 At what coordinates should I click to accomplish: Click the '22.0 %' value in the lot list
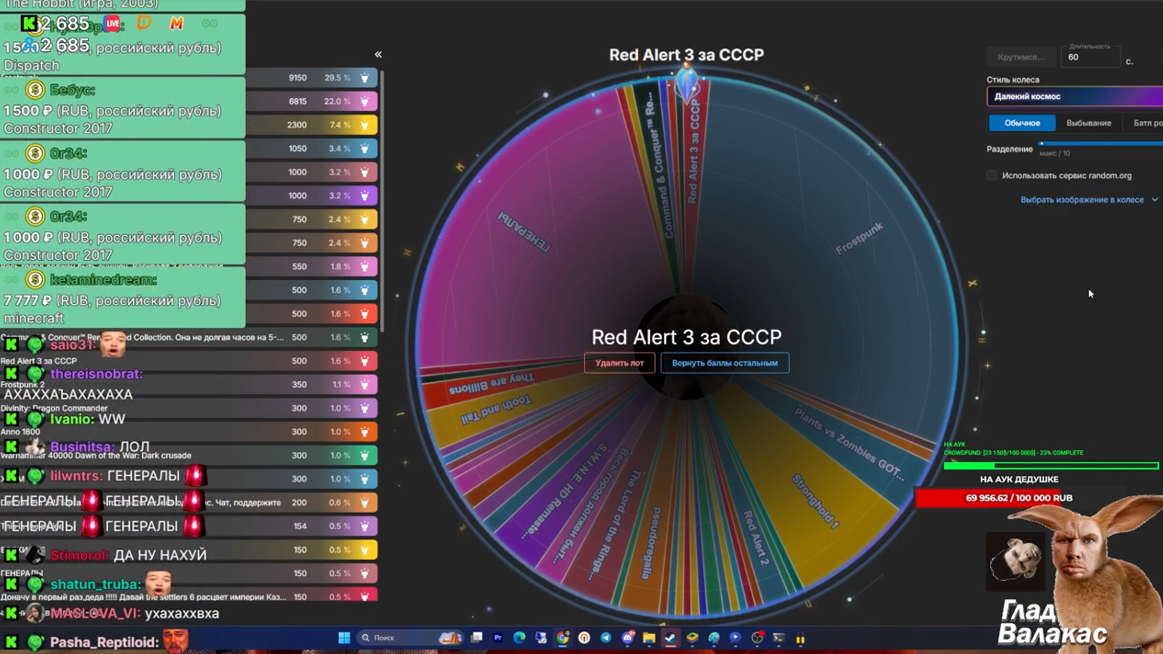click(336, 102)
